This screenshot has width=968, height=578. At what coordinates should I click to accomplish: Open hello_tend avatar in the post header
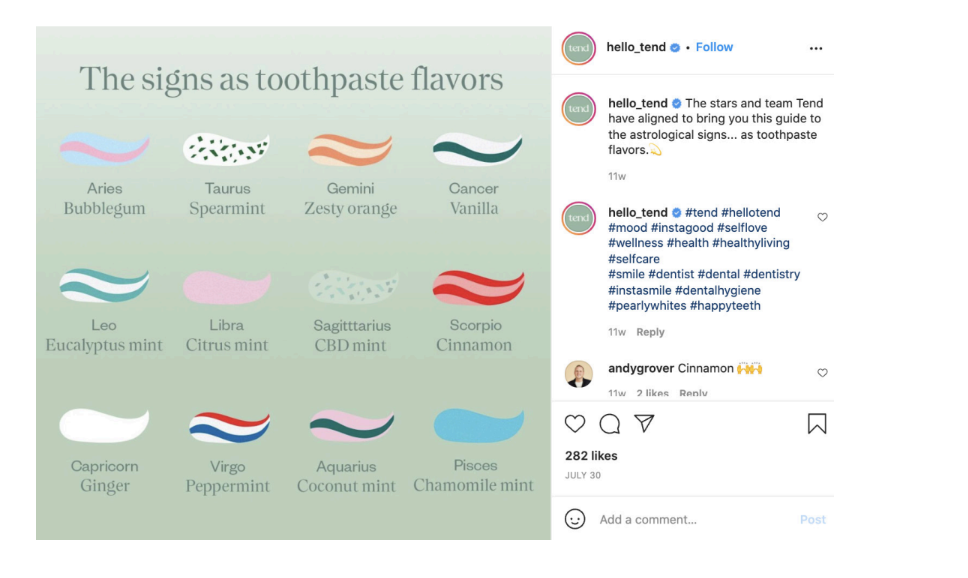click(x=579, y=48)
